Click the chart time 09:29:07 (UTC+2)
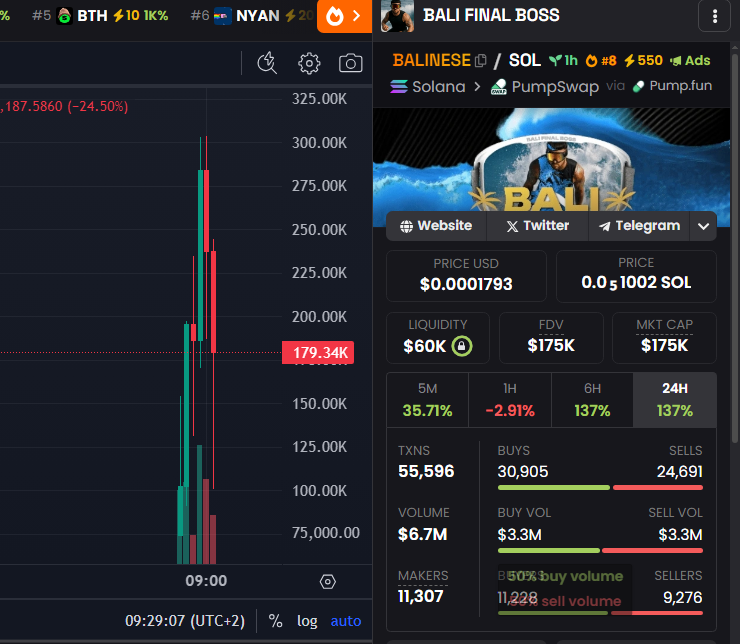The height and width of the screenshot is (644, 740). 185,621
